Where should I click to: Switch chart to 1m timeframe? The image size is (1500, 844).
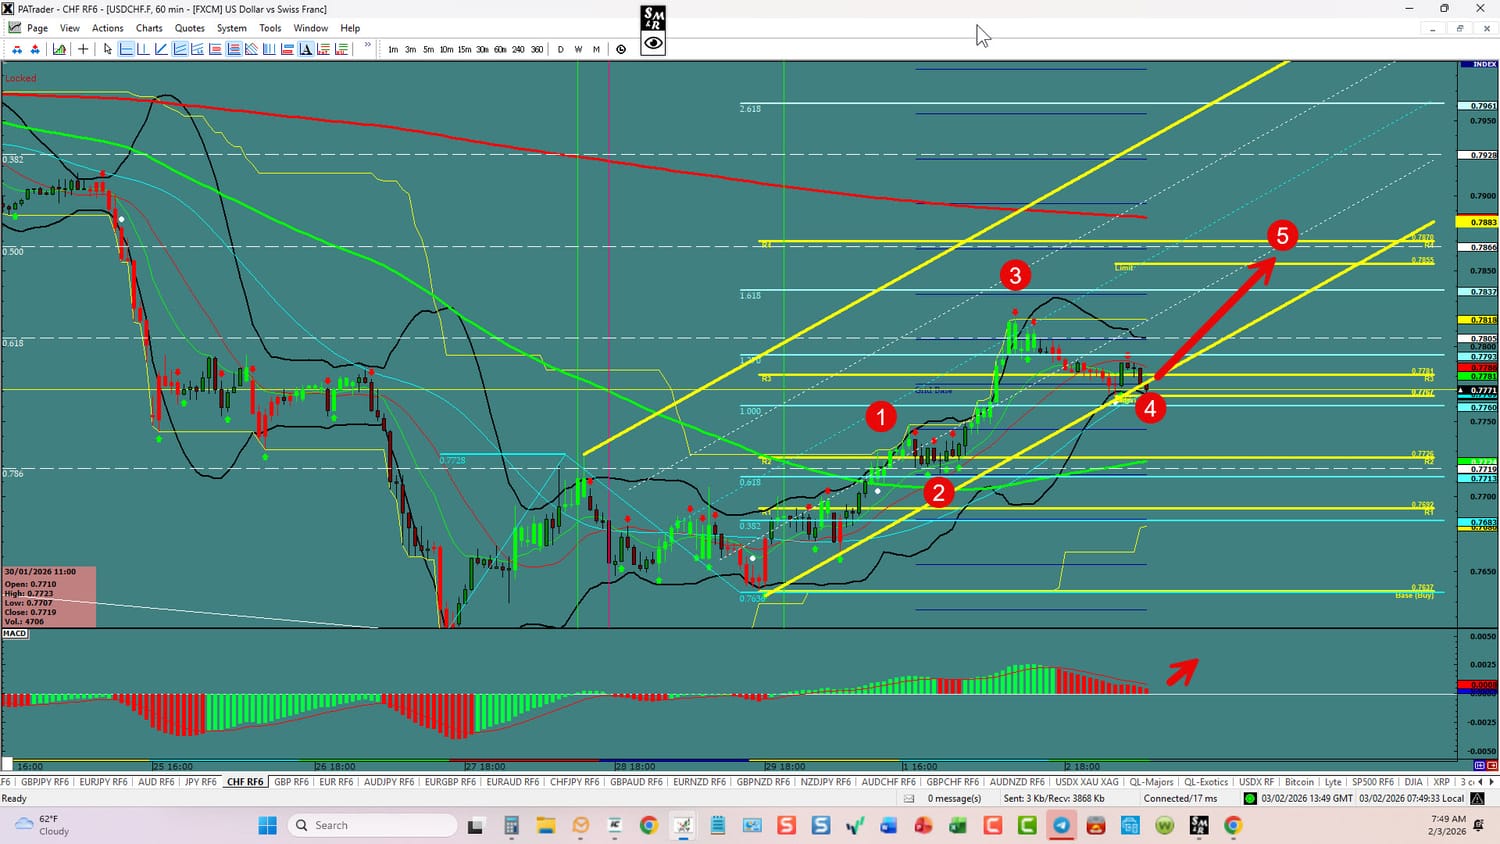pyautogui.click(x=393, y=49)
